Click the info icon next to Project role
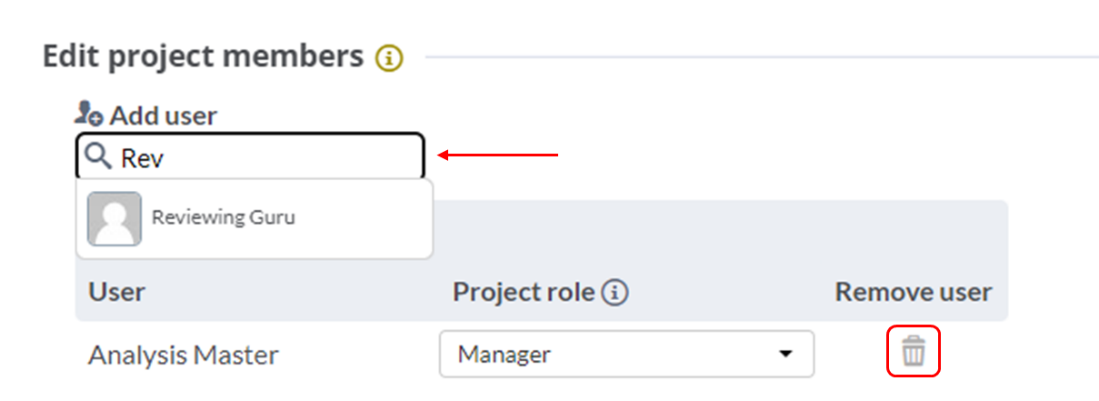 [616, 293]
